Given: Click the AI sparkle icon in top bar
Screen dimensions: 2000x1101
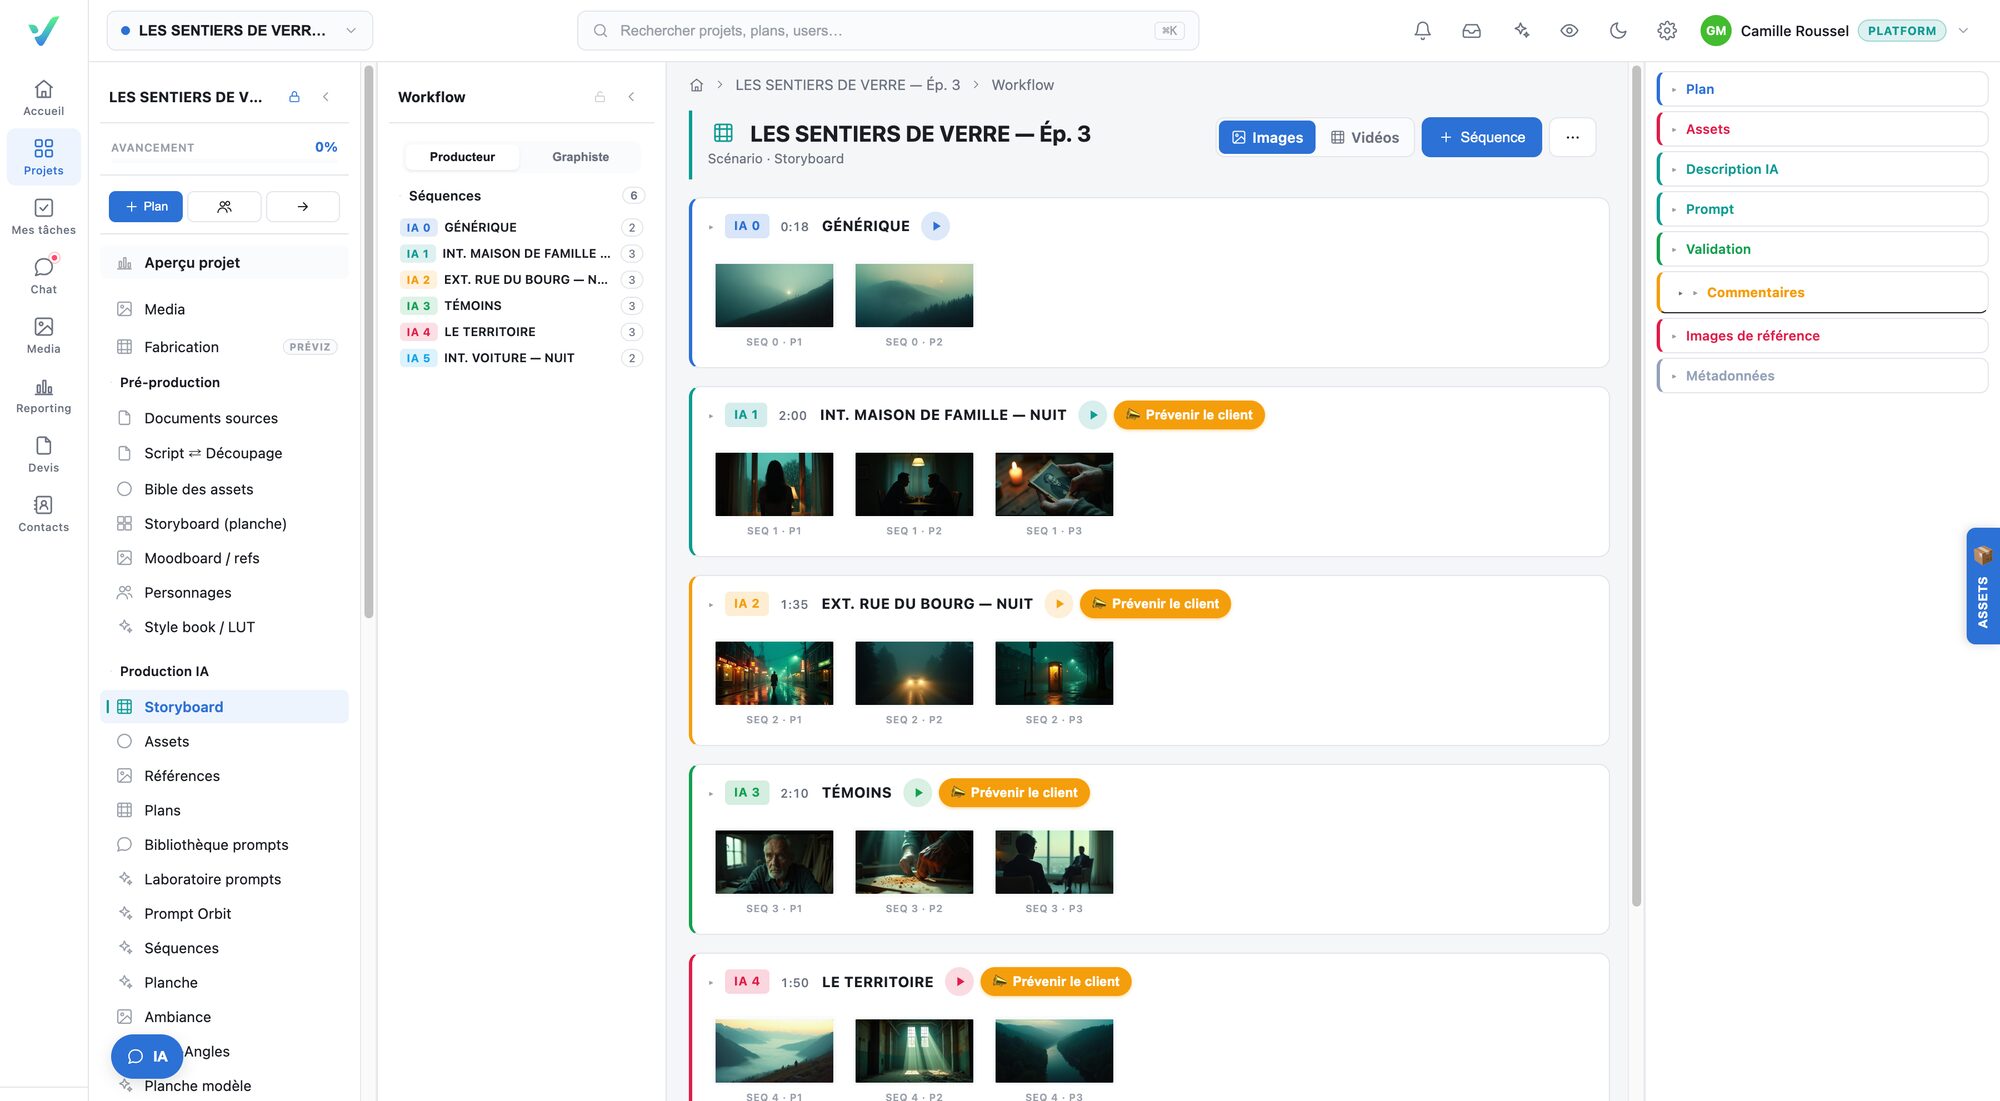Looking at the screenshot, I should (x=1521, y=31).
